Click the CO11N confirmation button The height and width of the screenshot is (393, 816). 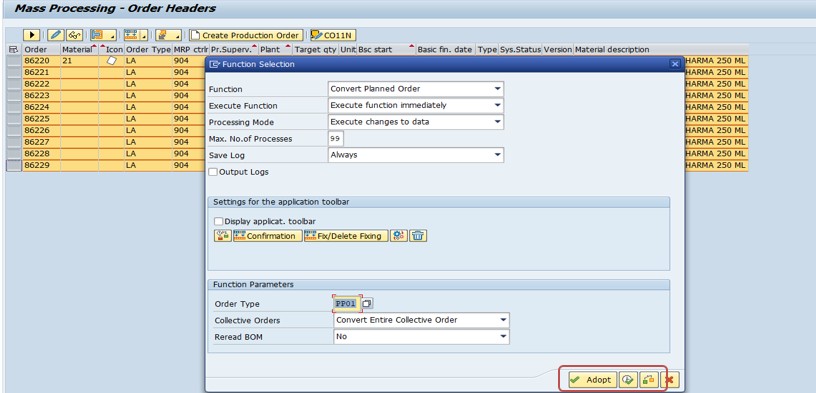tap(333, 35)
